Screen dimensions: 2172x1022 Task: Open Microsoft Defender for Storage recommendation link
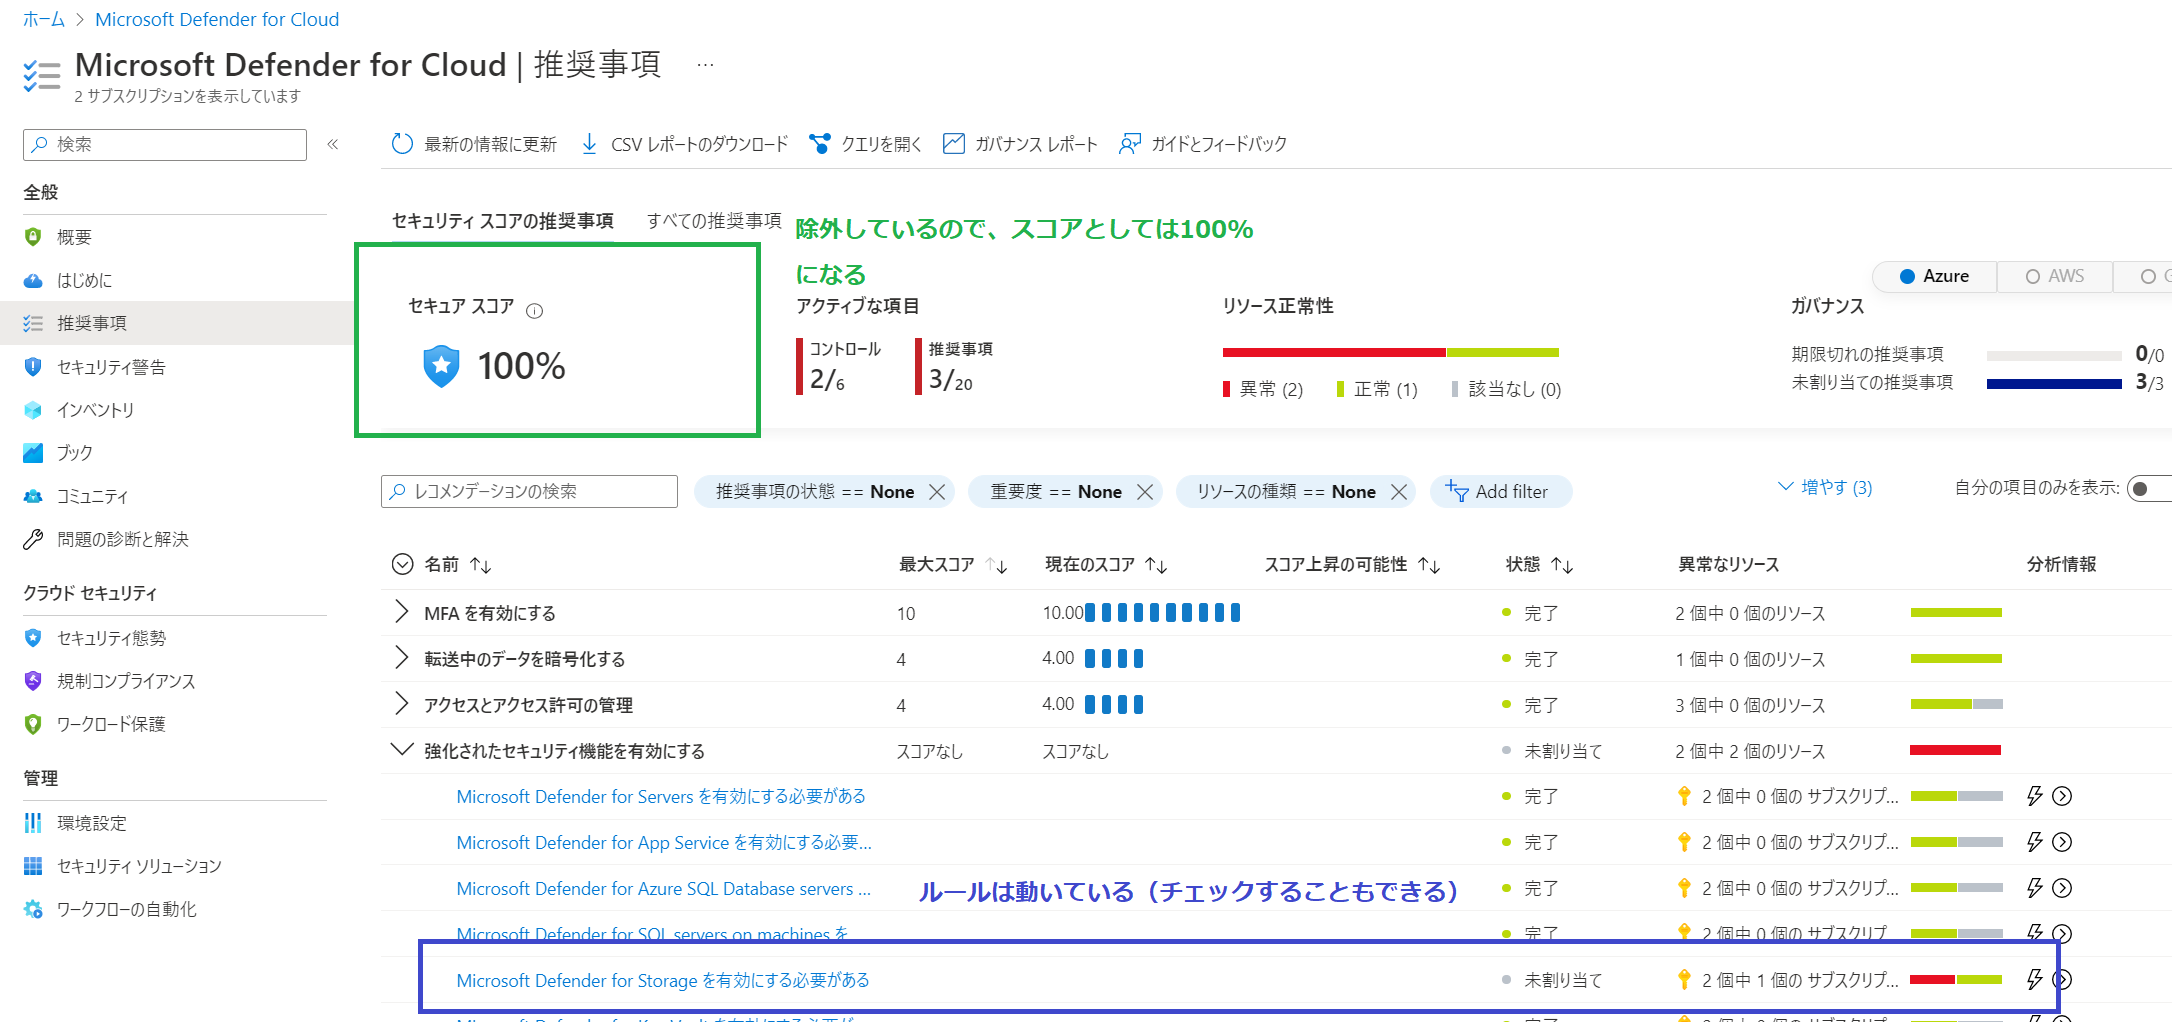(663, 980)
